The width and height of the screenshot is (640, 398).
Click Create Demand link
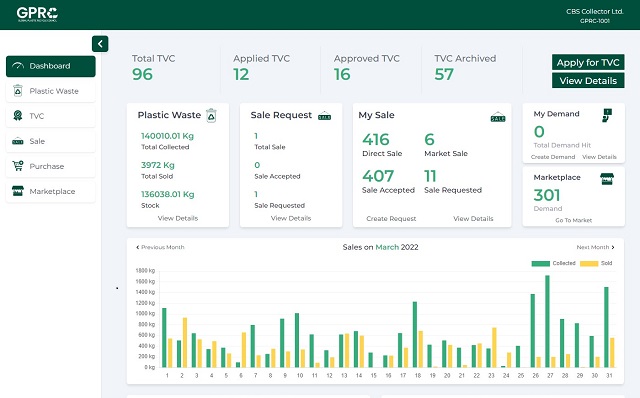point(553,157)
